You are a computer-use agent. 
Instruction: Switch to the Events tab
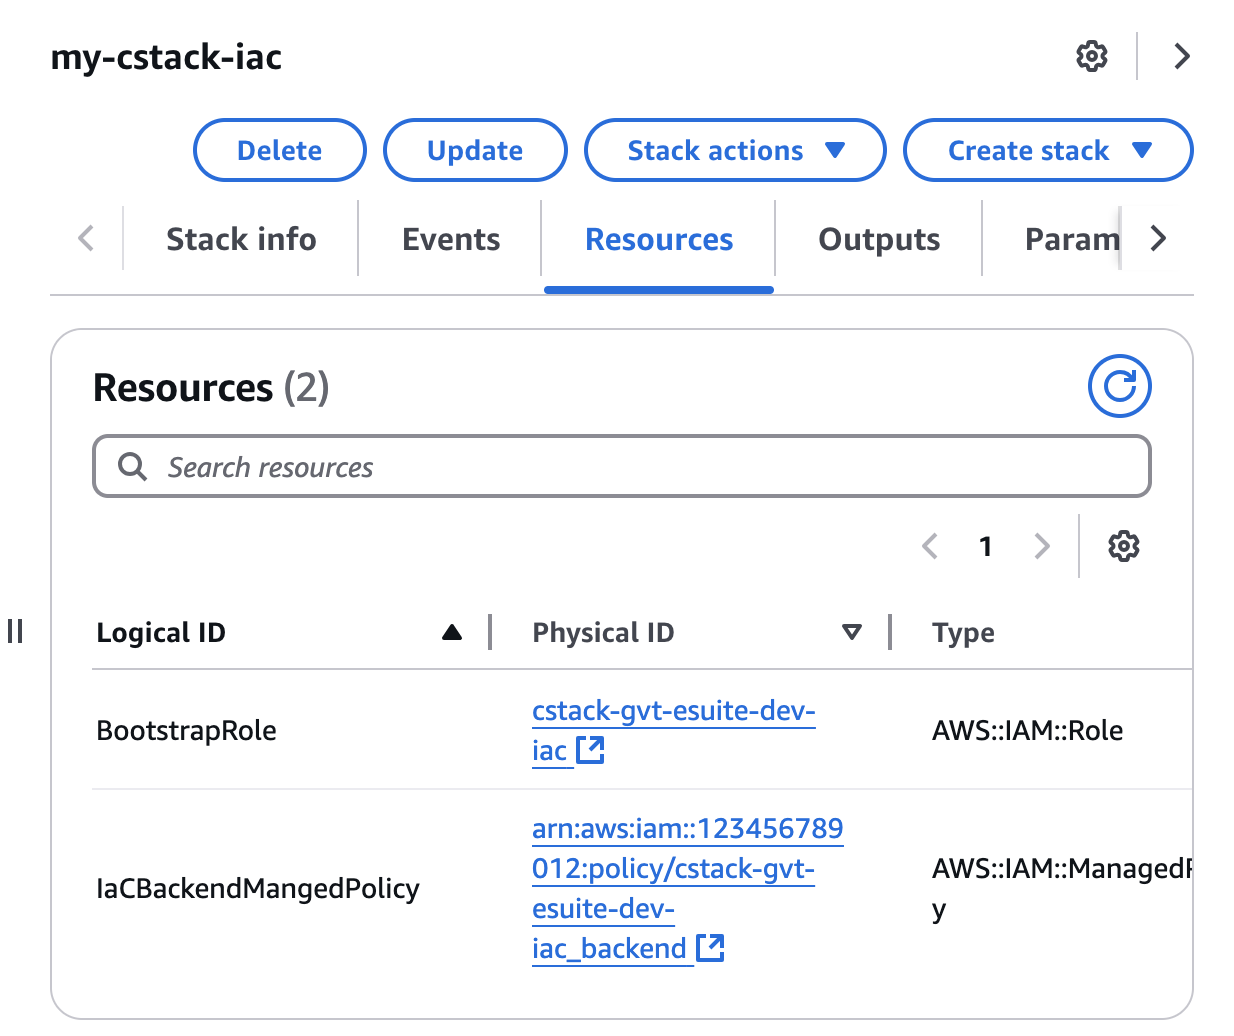tap(451, 239)
